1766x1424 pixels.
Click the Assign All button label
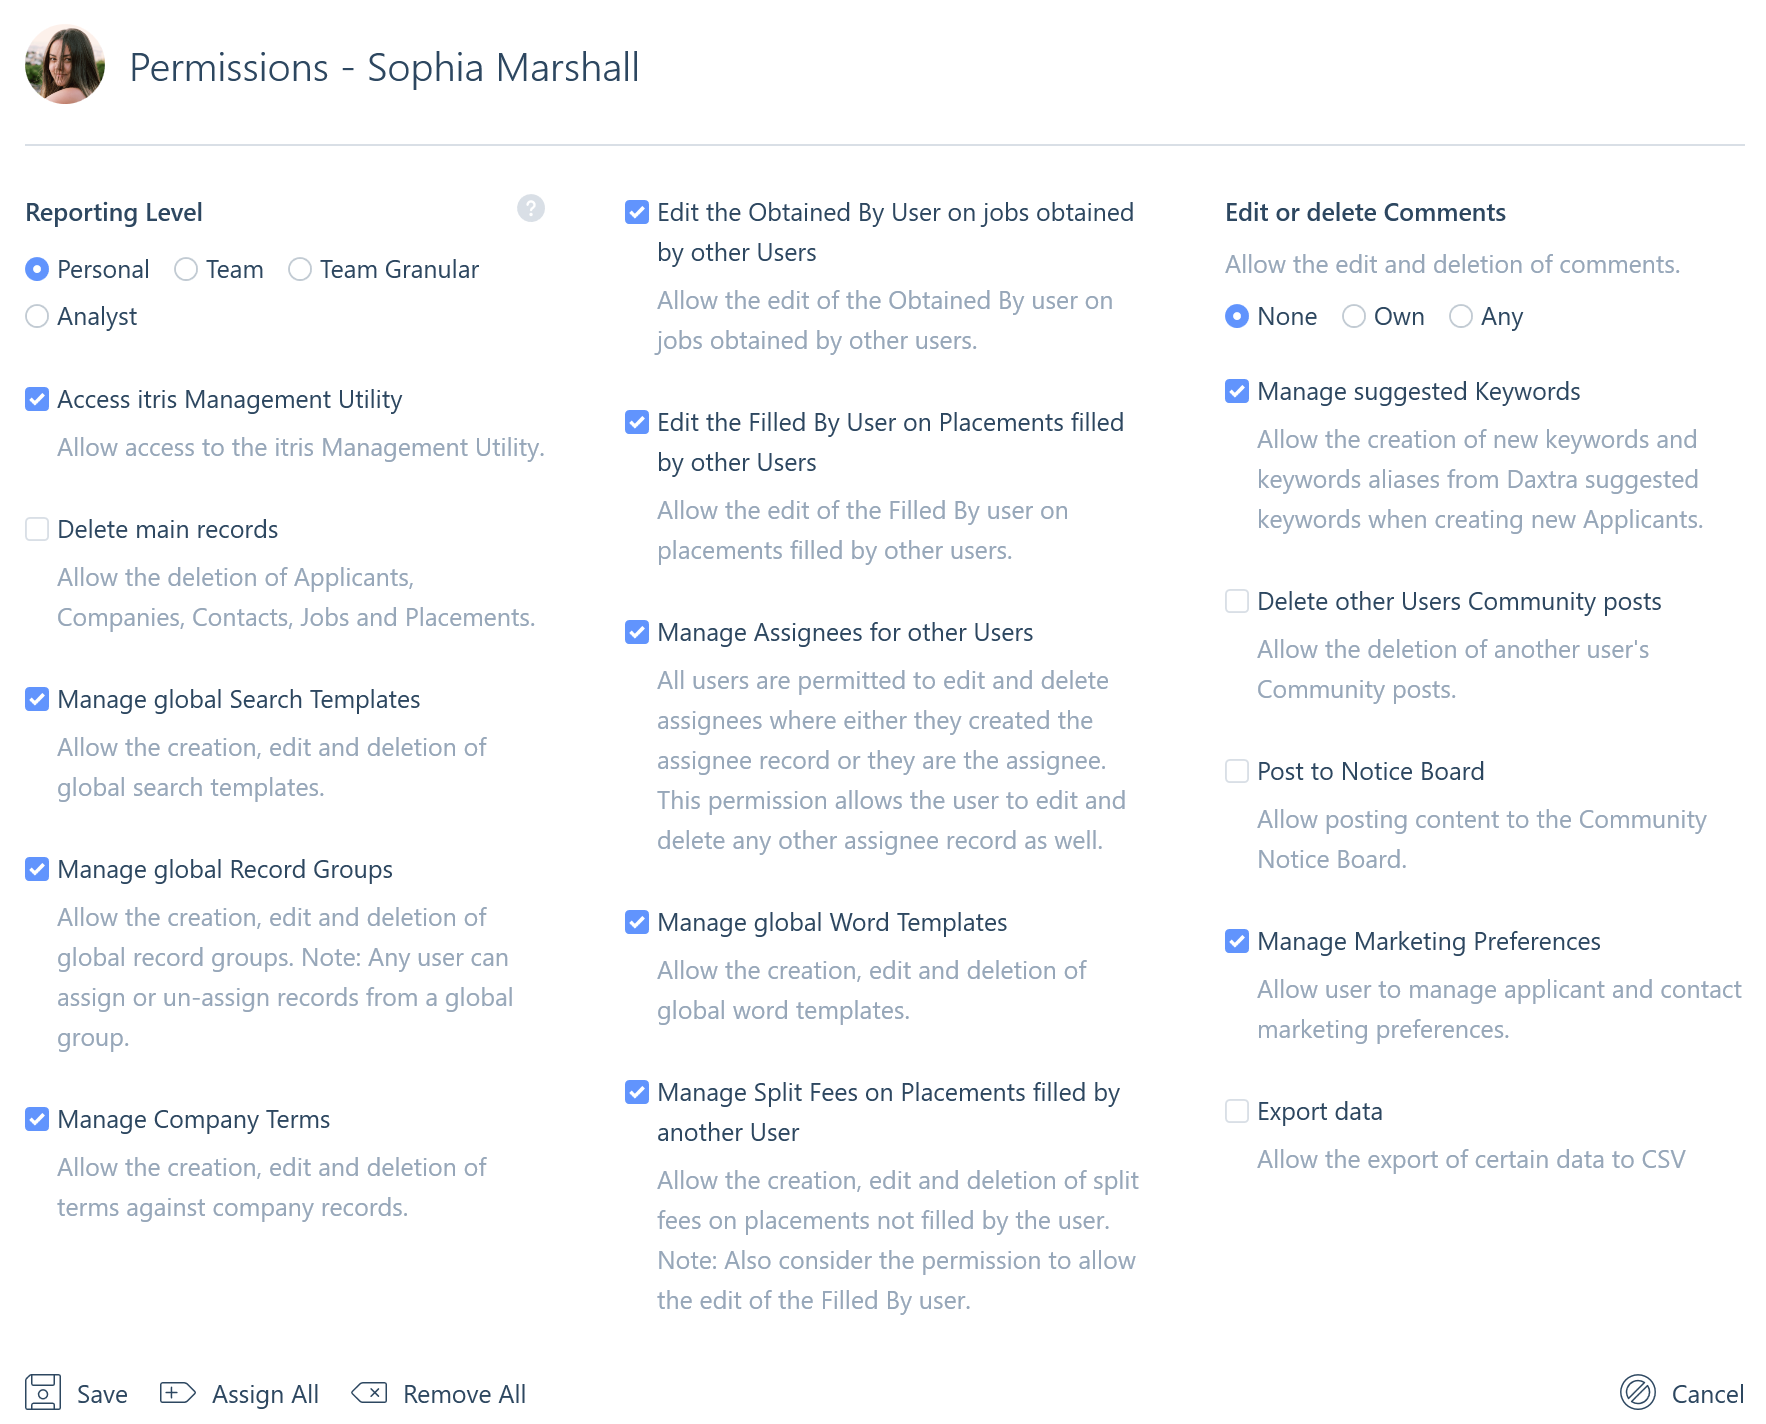point(265,1394)
